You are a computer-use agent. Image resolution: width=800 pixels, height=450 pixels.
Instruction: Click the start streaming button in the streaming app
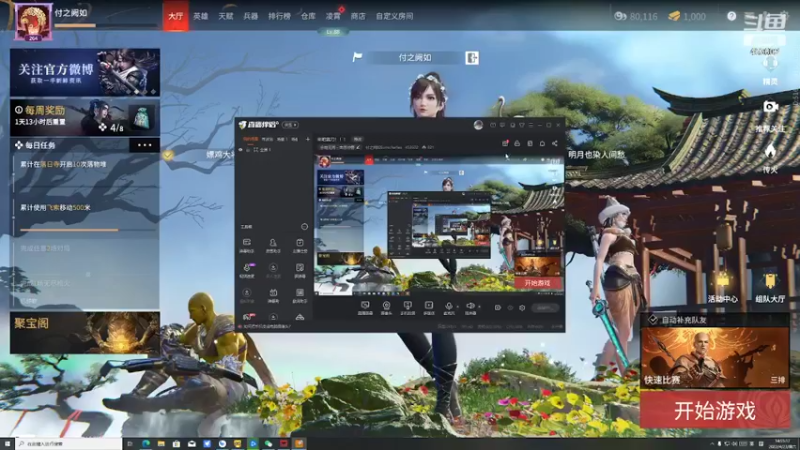point(544,308)
